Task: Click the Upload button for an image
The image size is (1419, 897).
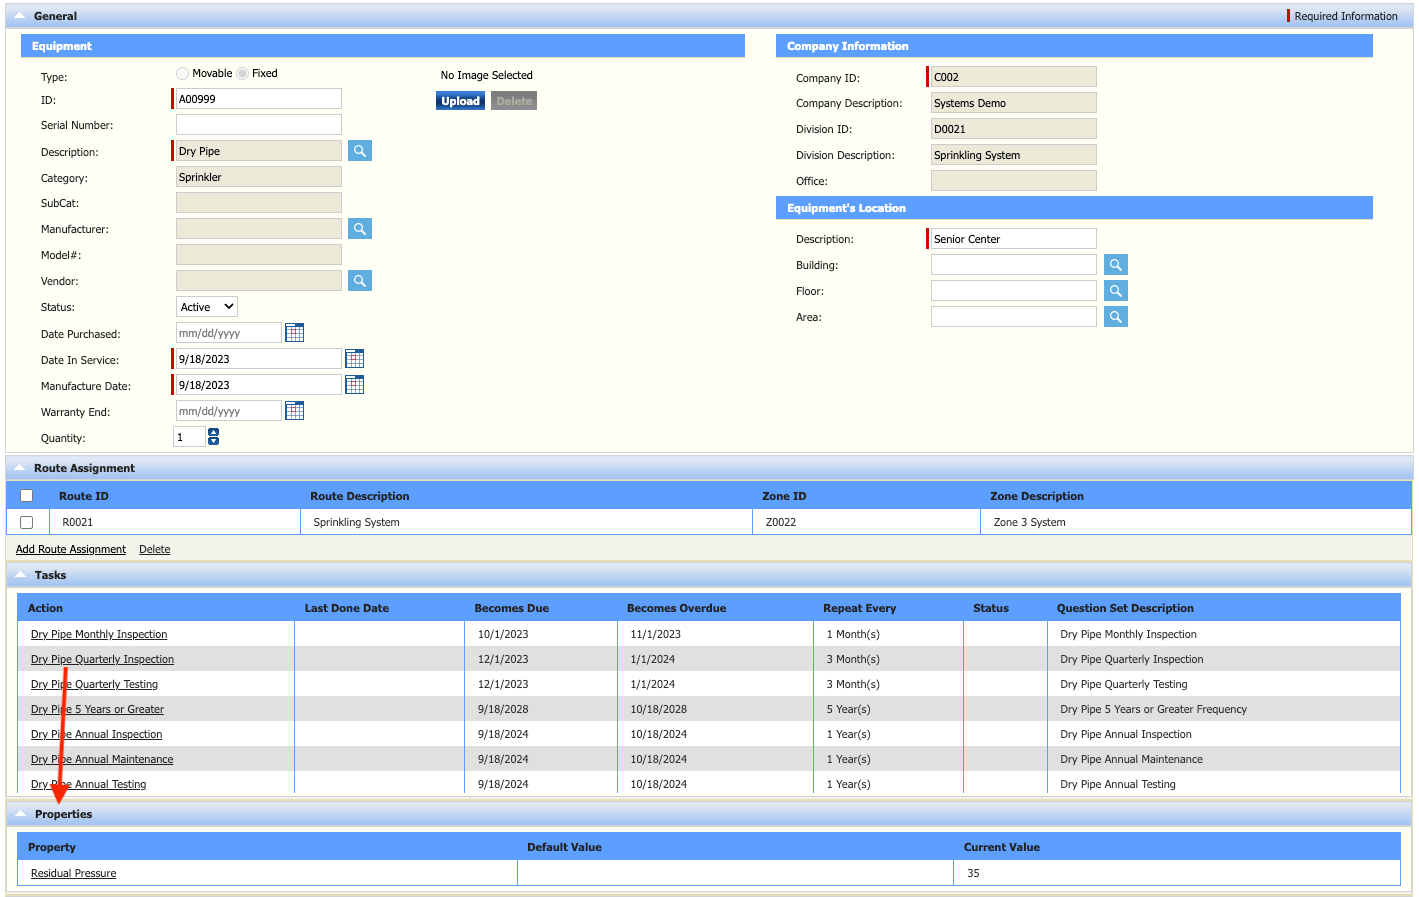Action: 460,100
